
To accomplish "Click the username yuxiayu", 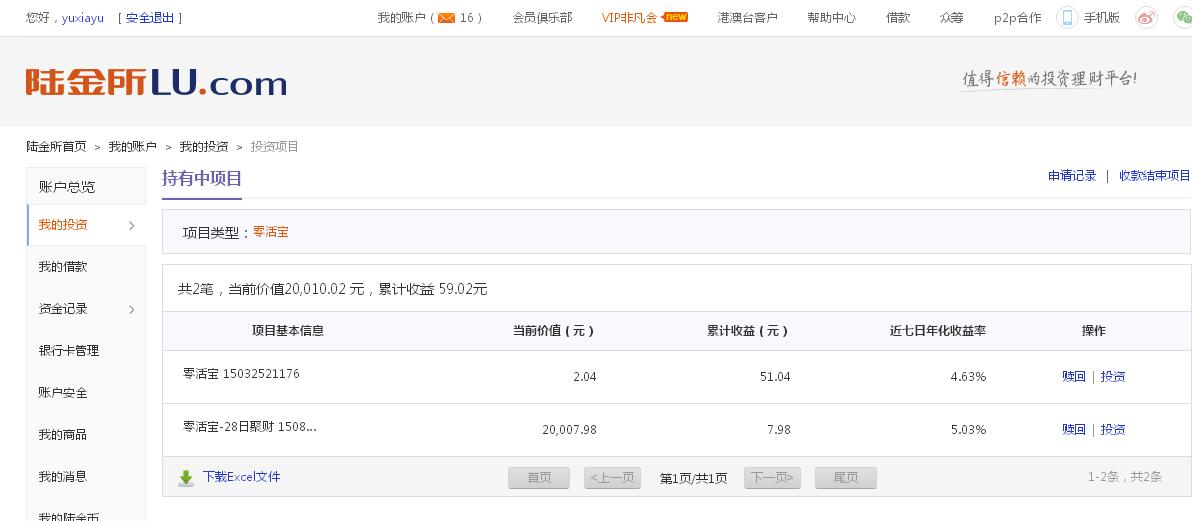I will pyautogui.click(x=83, y=17).
